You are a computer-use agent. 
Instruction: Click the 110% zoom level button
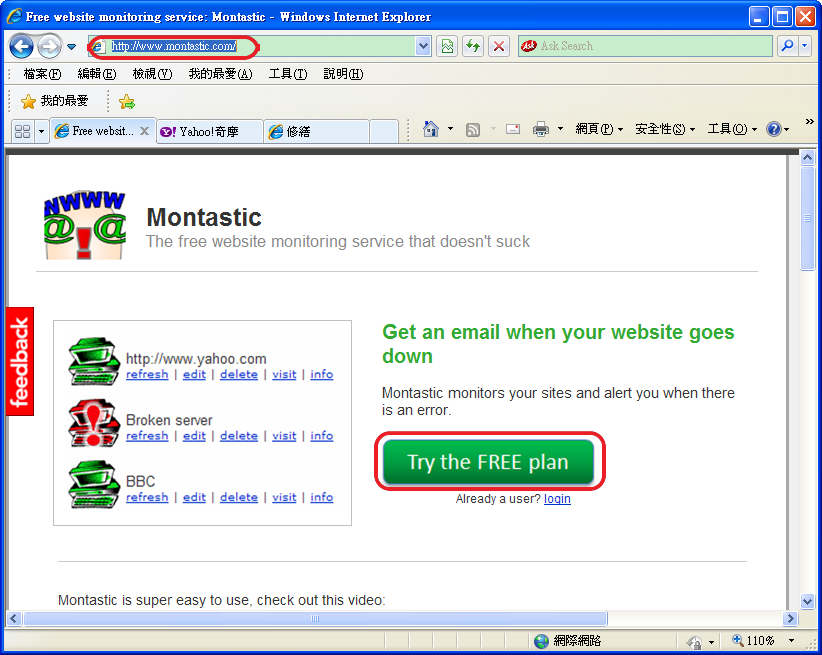pos(753,641)
